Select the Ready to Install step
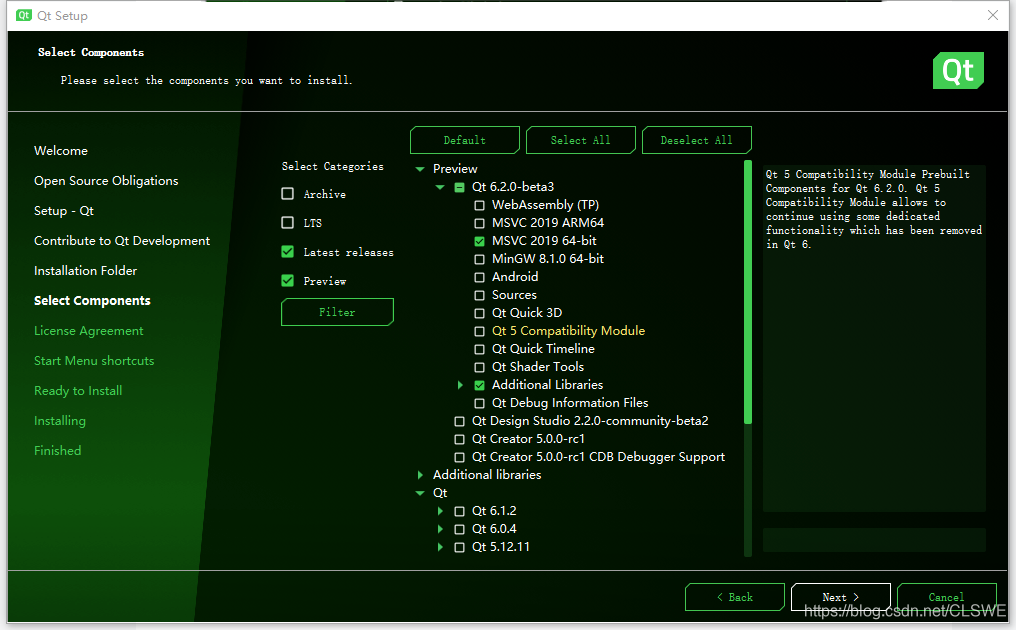 [x=78, y=390]
